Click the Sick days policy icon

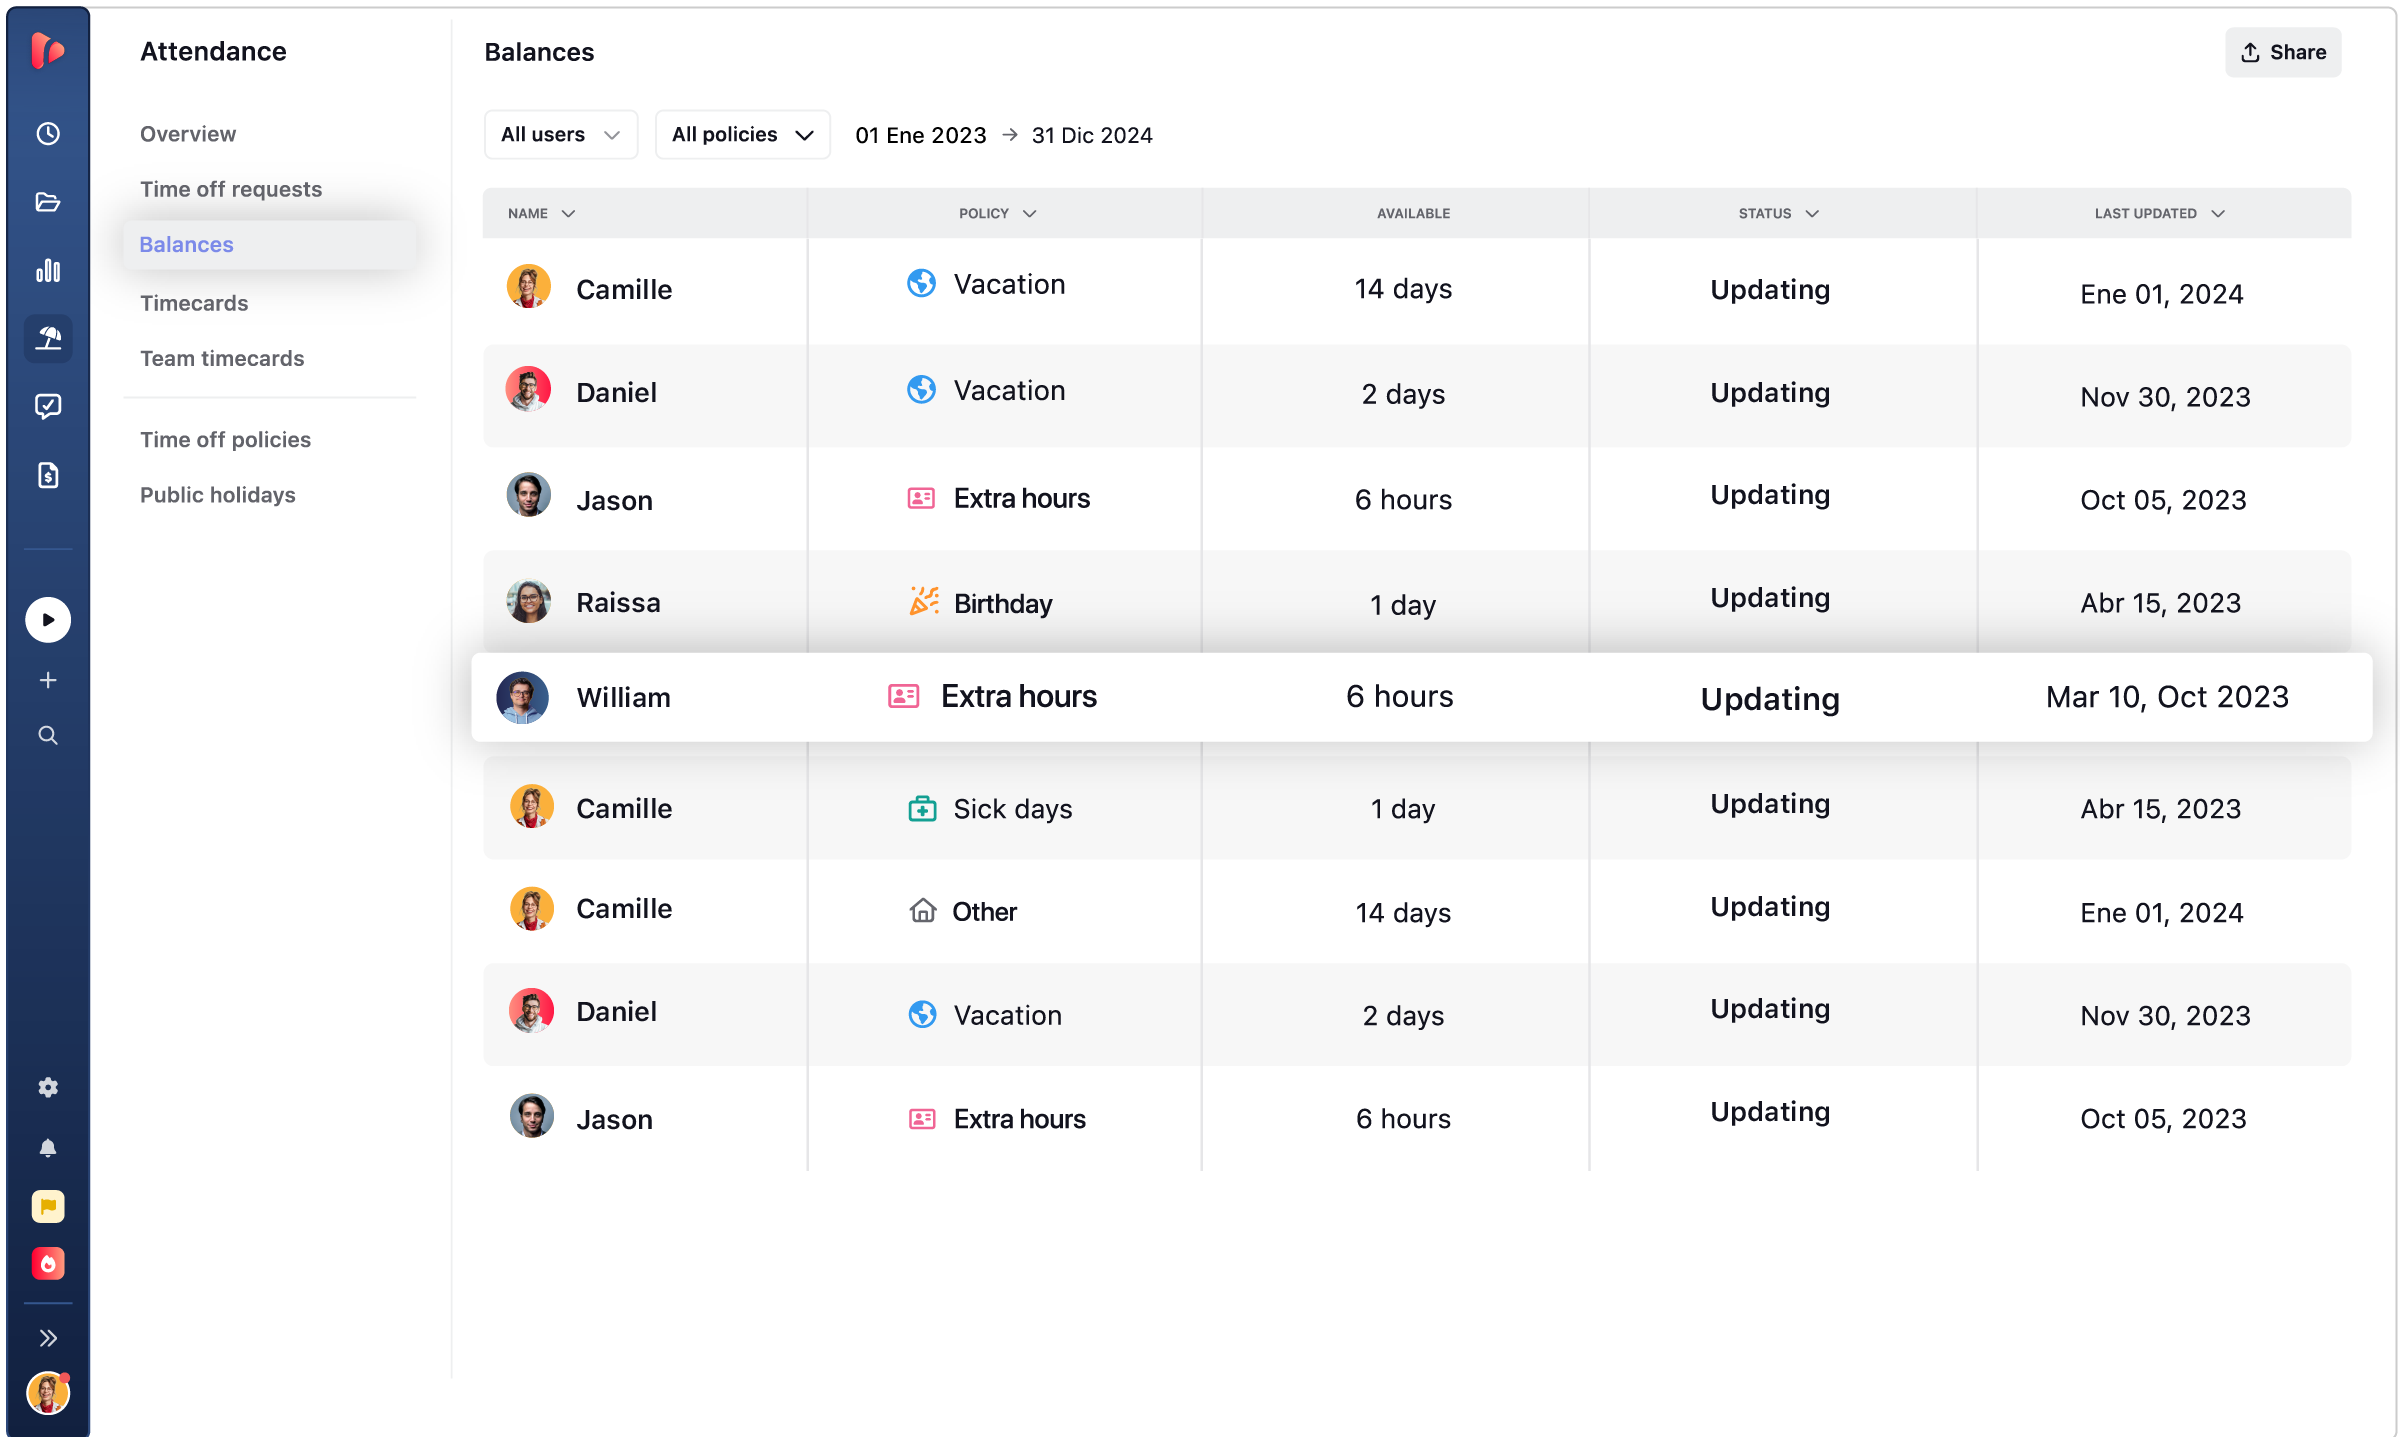click(x=922, y=808)
